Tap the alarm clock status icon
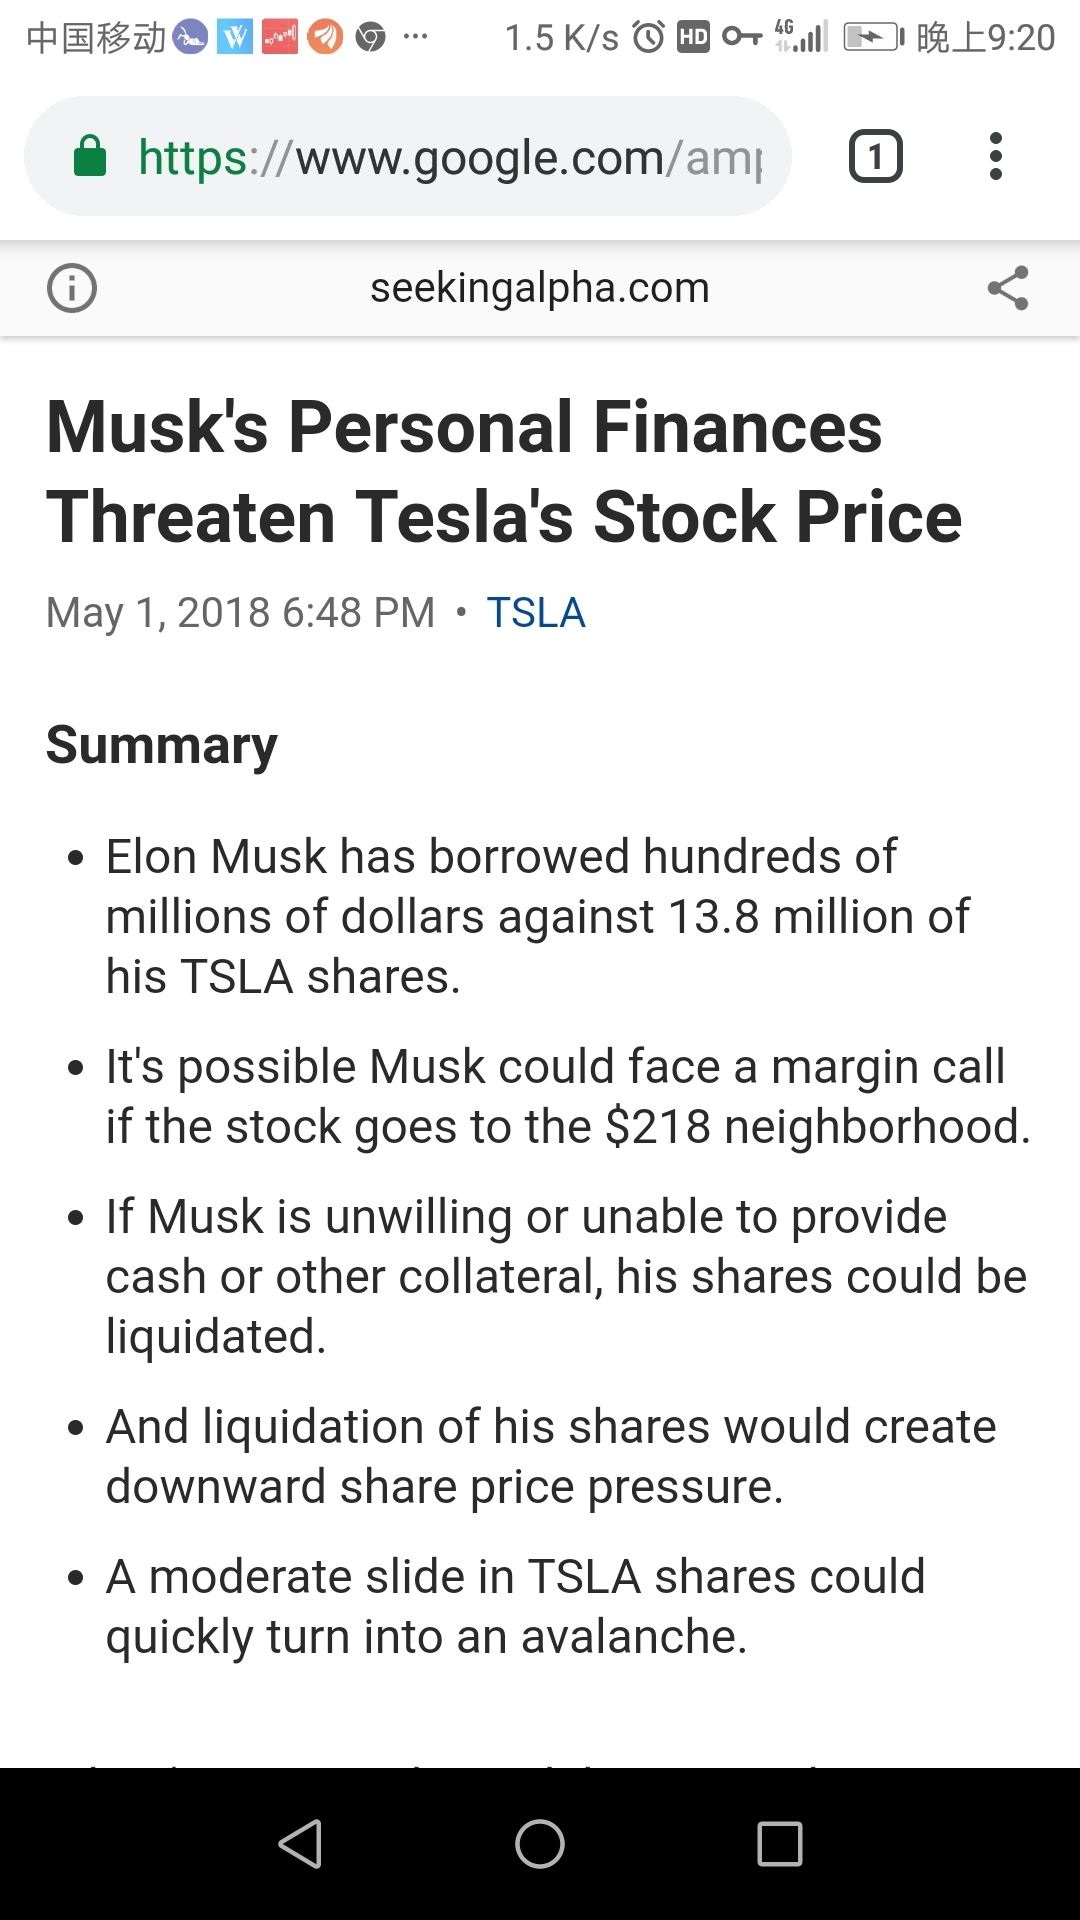 (x=649, y=38)
